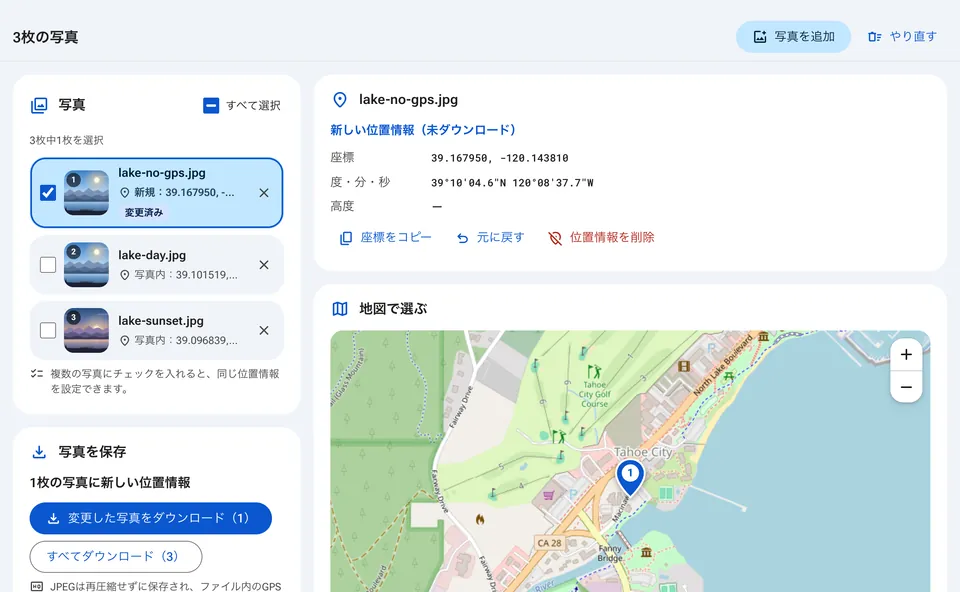The image size is (960, 592).
Task: Toggle the すべて選択 checkbox
Action: click(x=211, y=105)
